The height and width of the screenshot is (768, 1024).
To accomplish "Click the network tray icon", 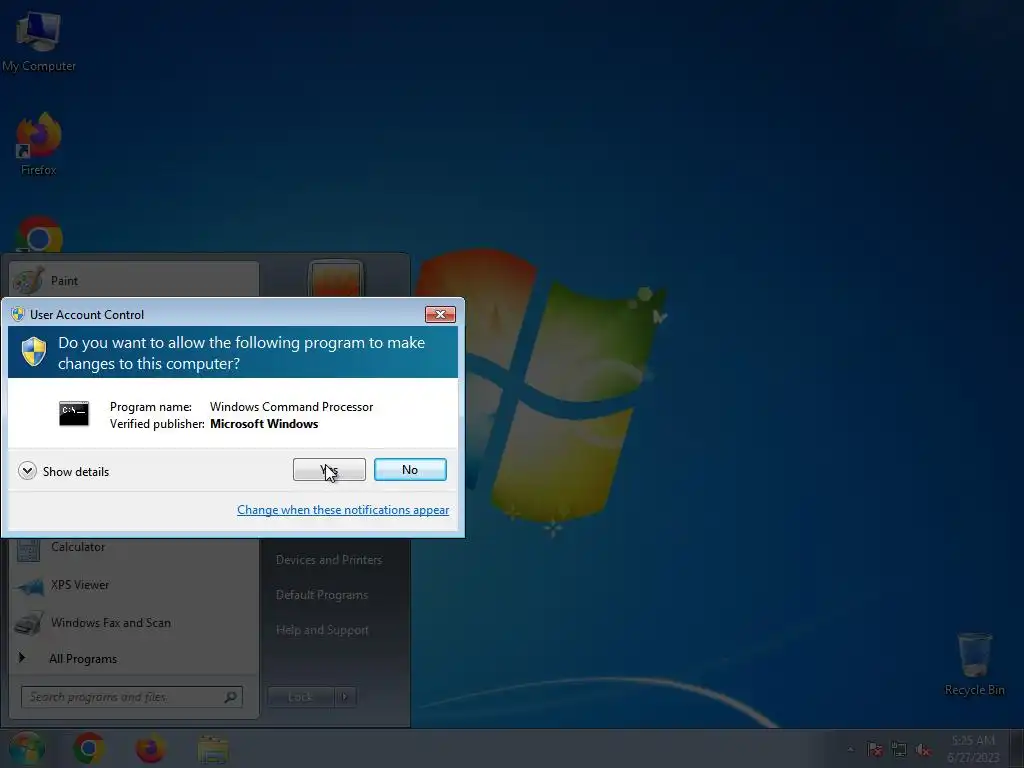I will [899, 749].
